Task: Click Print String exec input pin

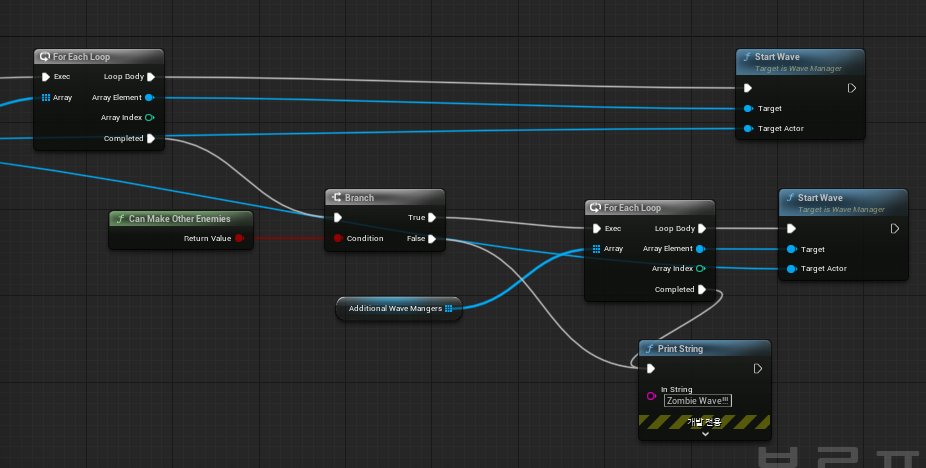Action: click(x=651, y=369)
